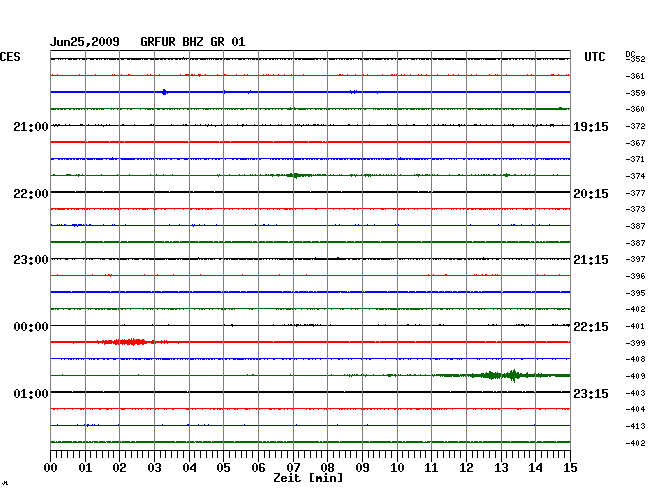
Task: Click the DC offset value -377
Action: coord(635,194)
